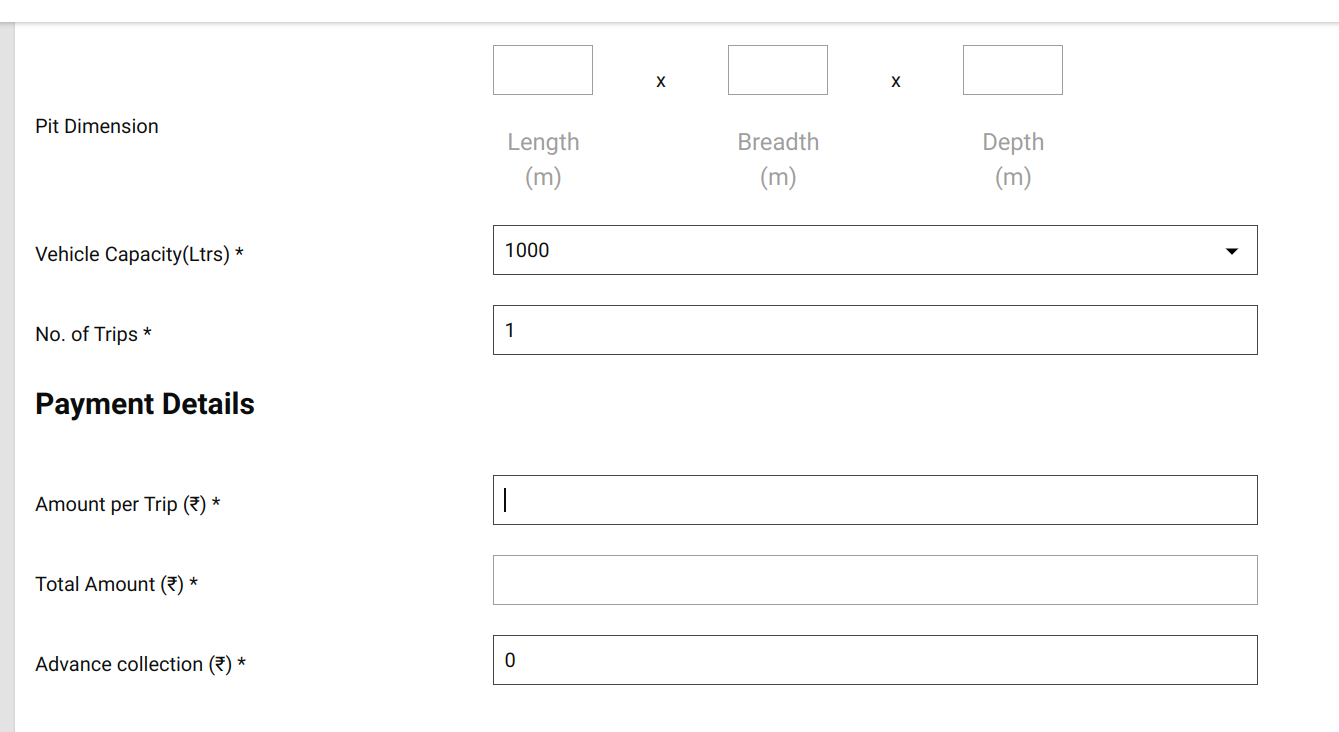Open the Vehicle Capacity dropdown
The height and width of the screenshot is (732, 1339).
(x=875, y=250)
